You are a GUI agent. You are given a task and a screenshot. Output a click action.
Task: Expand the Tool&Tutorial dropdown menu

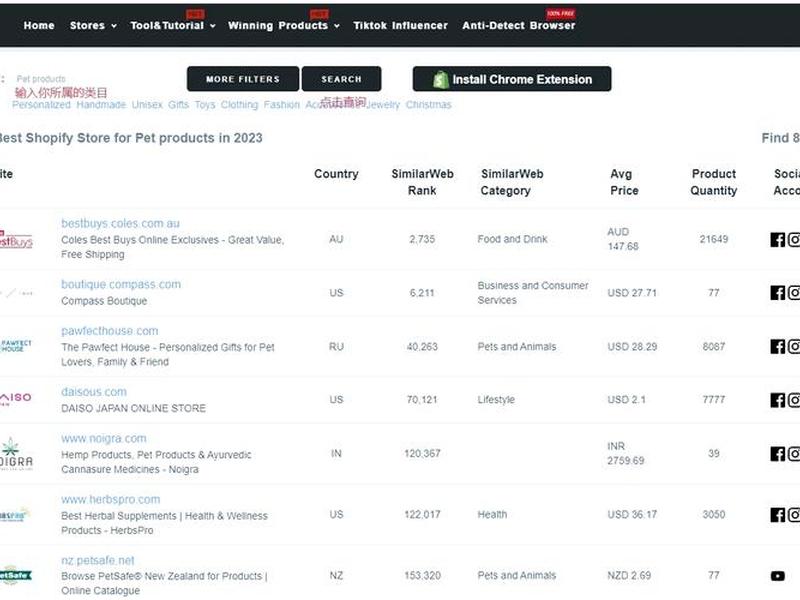[172, 26]
